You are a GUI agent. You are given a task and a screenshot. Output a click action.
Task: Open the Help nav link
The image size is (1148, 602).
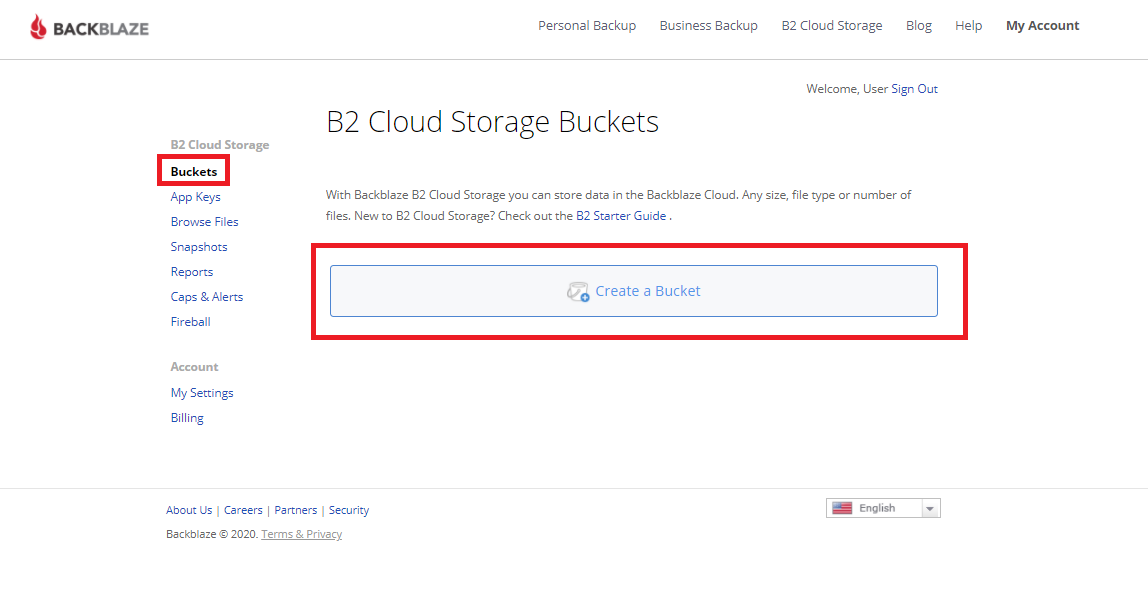968,26
